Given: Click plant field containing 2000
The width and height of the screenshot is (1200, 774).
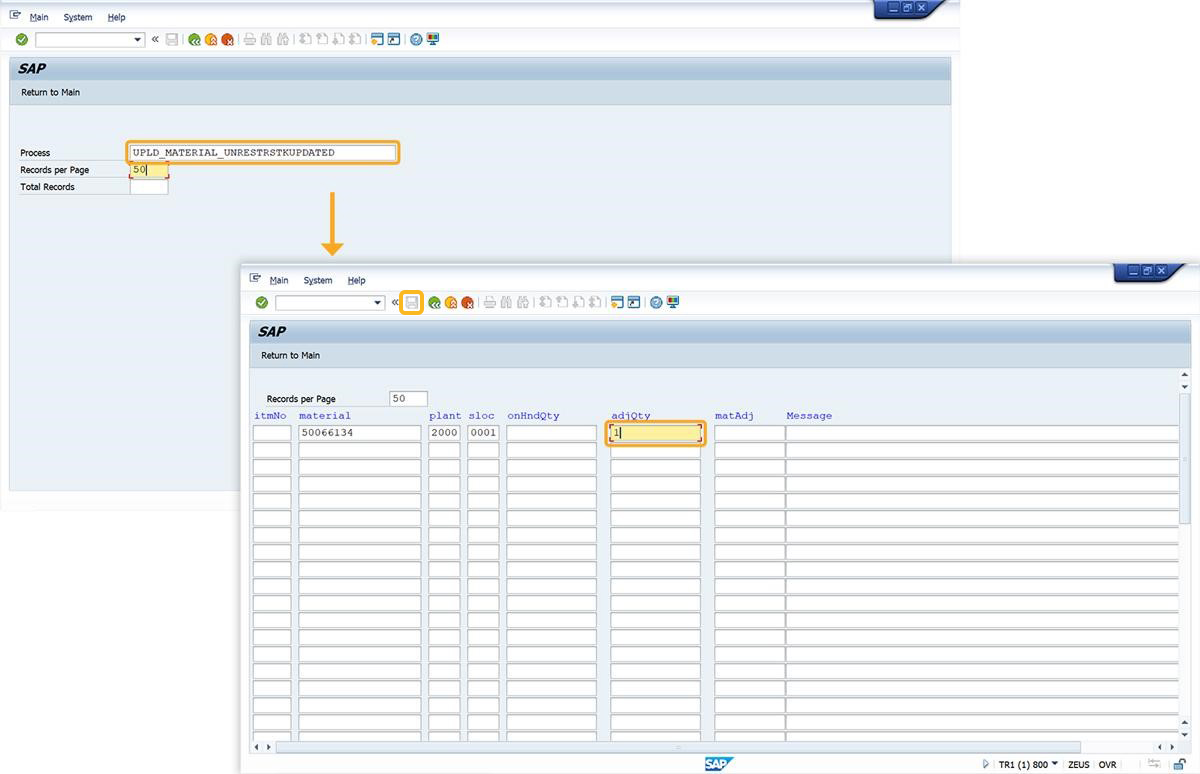Looking at the screenshot, I should pyautogui.click(x=445, y=433).
